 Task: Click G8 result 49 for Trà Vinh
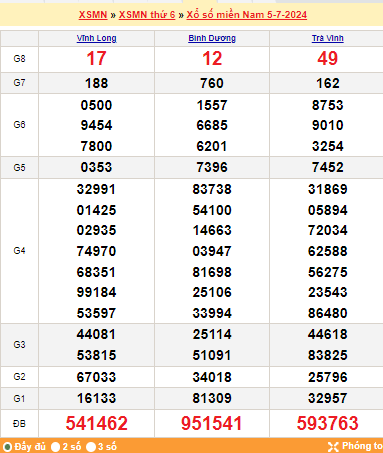point(328,59)
